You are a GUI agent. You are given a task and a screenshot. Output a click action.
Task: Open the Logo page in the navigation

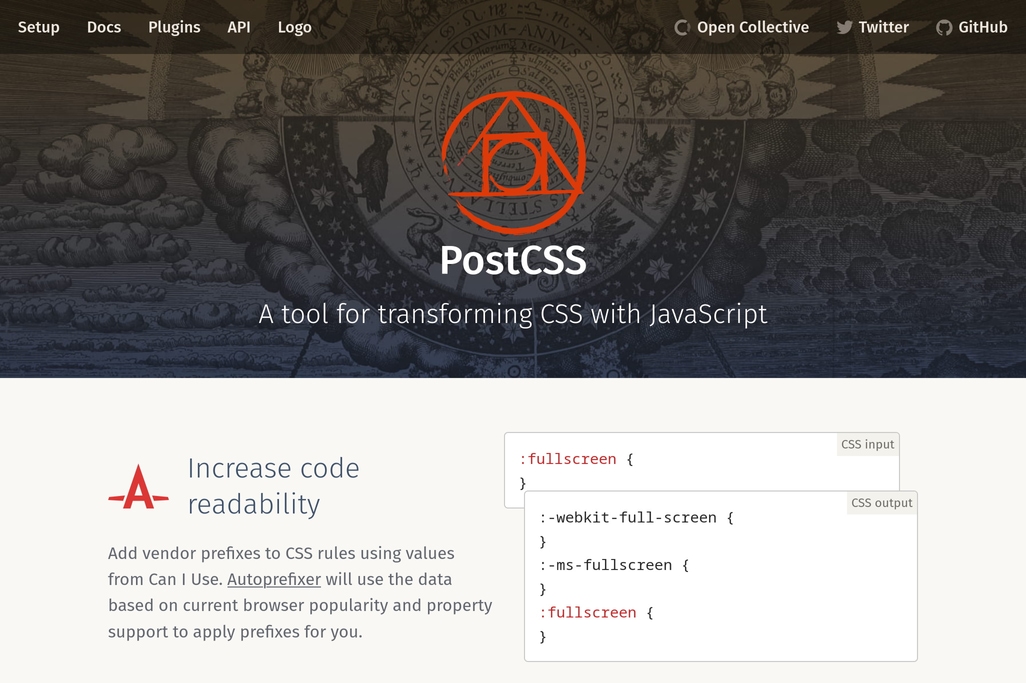pyautogui.click(x=294, y=27)
